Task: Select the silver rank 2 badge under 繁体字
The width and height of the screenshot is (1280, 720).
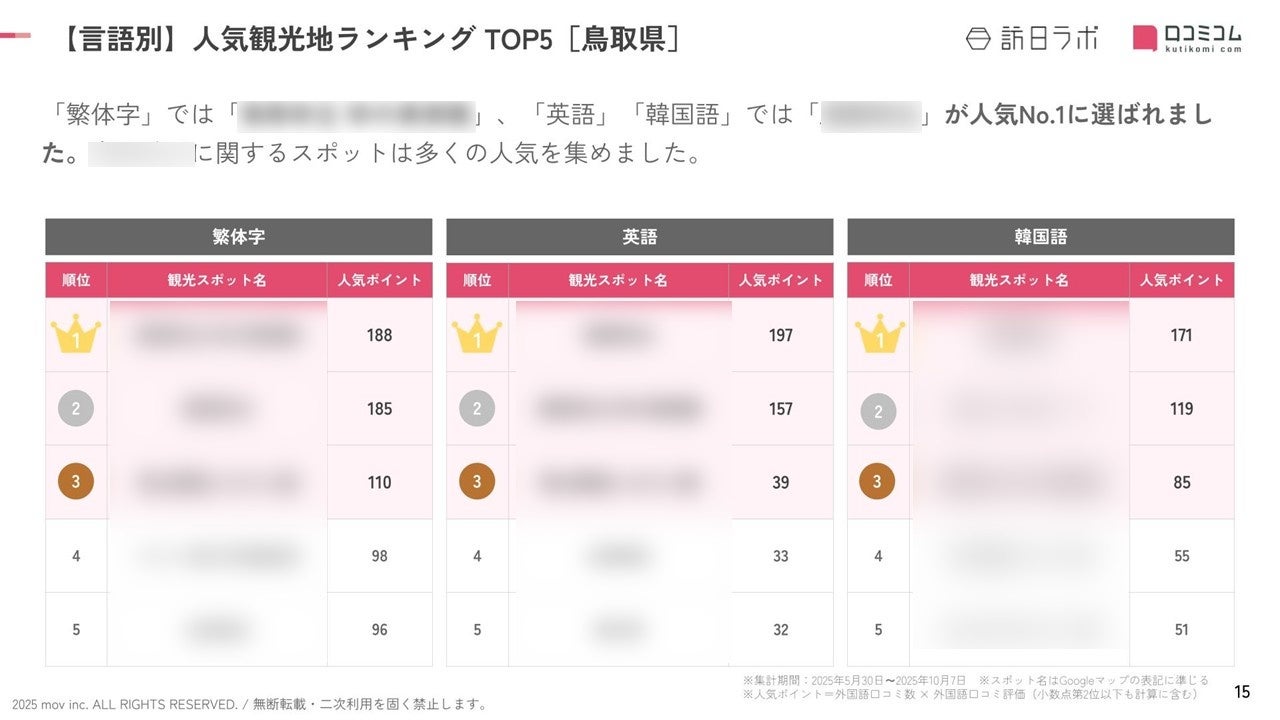Action: 76,408
